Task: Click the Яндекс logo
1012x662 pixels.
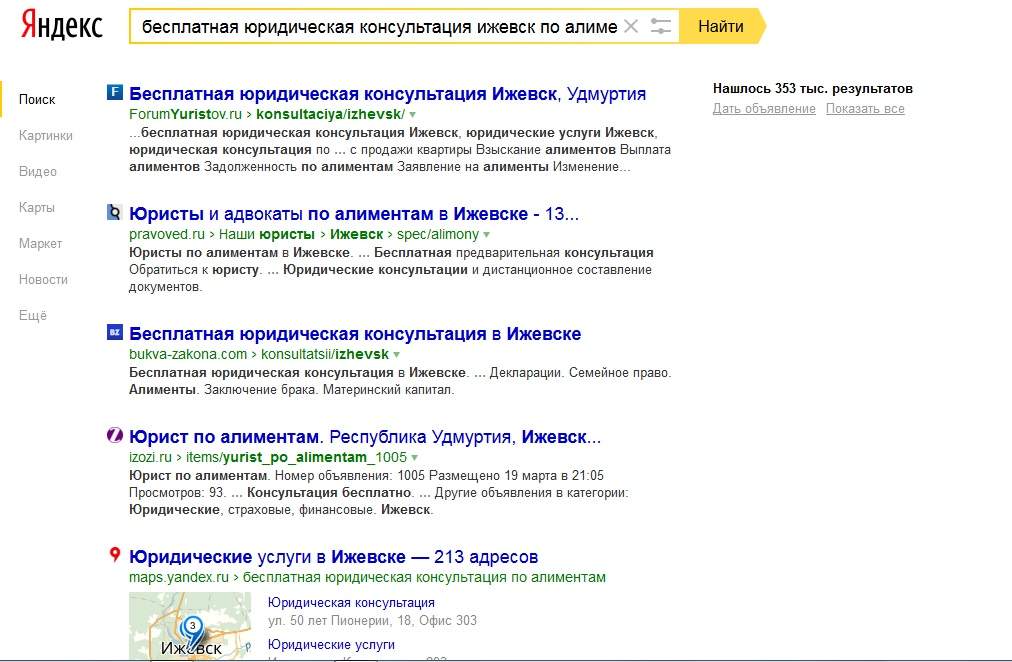Action: click(x=62, y=26)
